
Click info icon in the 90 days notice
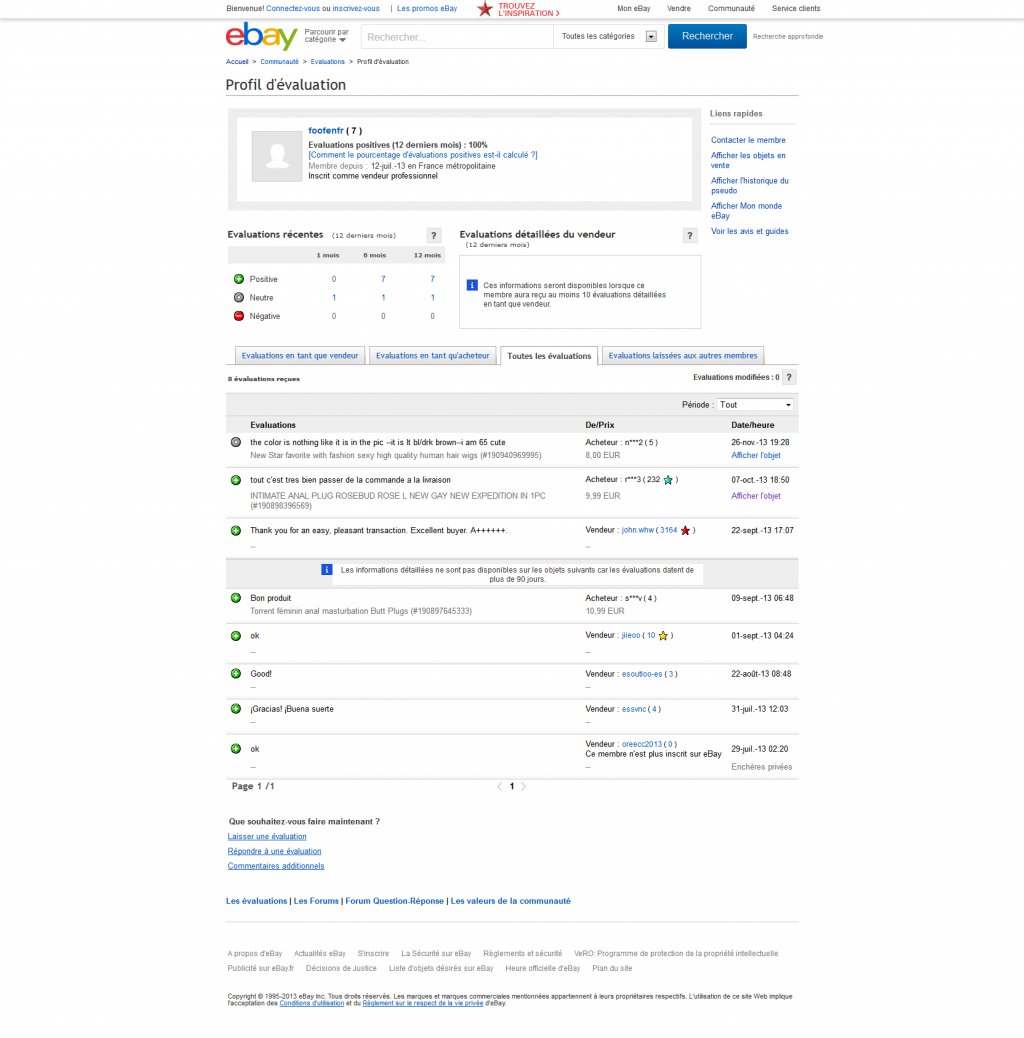click(326, 570)
